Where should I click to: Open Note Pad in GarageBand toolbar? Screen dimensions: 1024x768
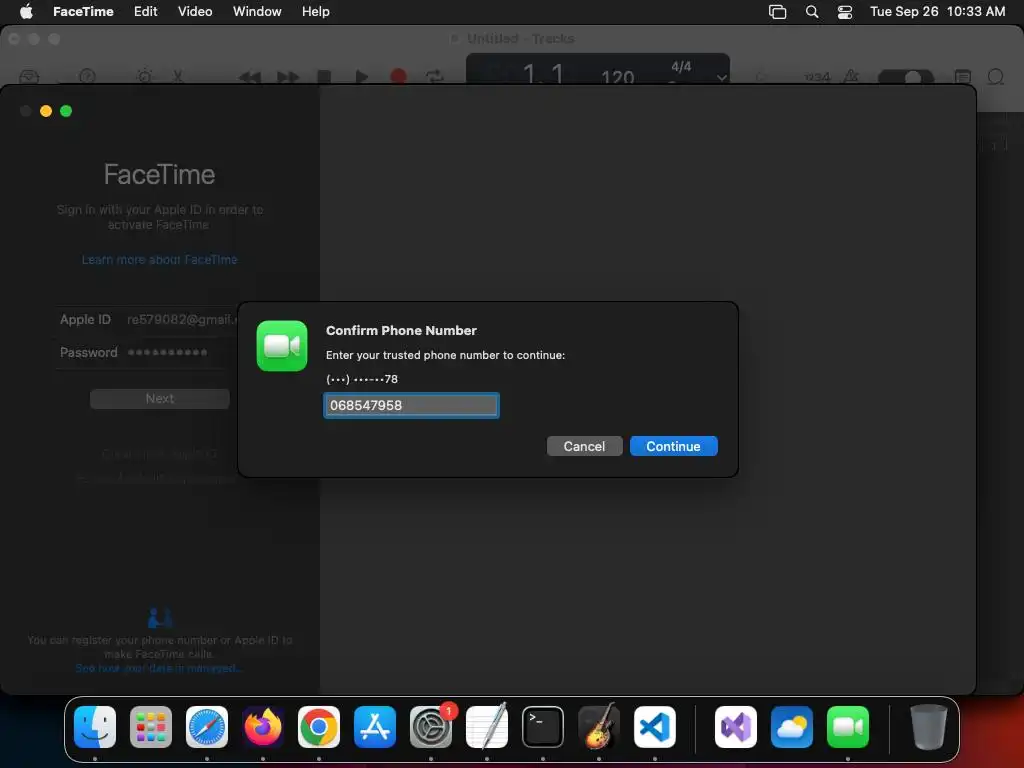(x=963, y=76)
